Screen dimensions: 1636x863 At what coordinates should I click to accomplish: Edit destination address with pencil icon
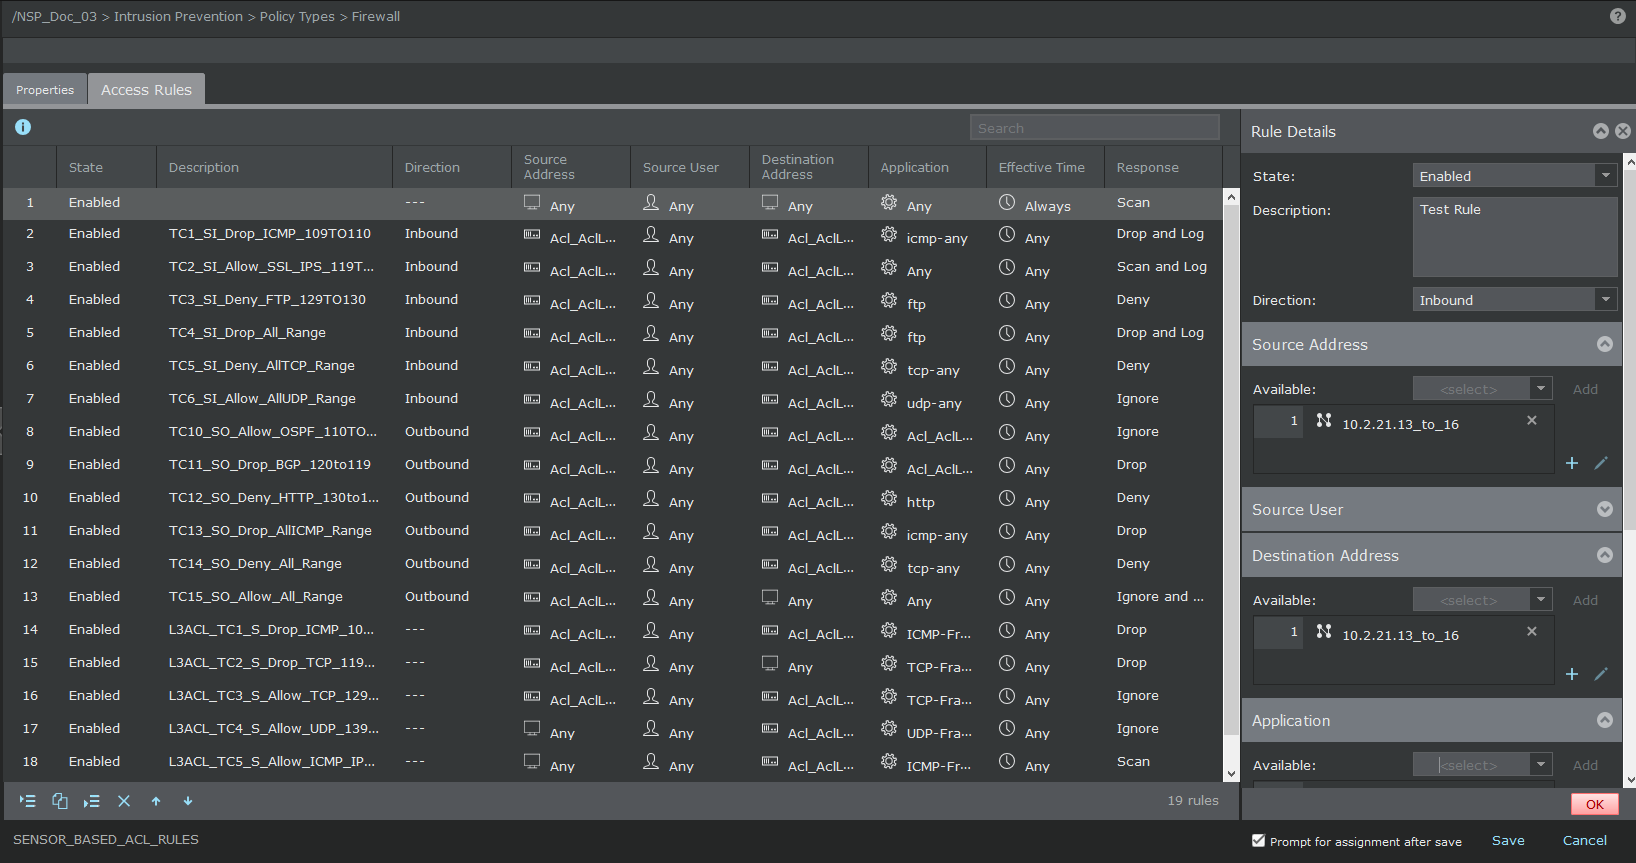1601,674
